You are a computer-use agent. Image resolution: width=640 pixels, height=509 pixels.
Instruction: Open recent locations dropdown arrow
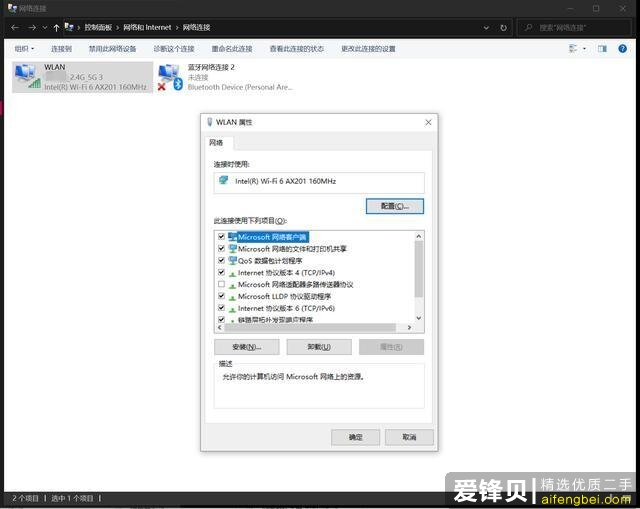44,28
